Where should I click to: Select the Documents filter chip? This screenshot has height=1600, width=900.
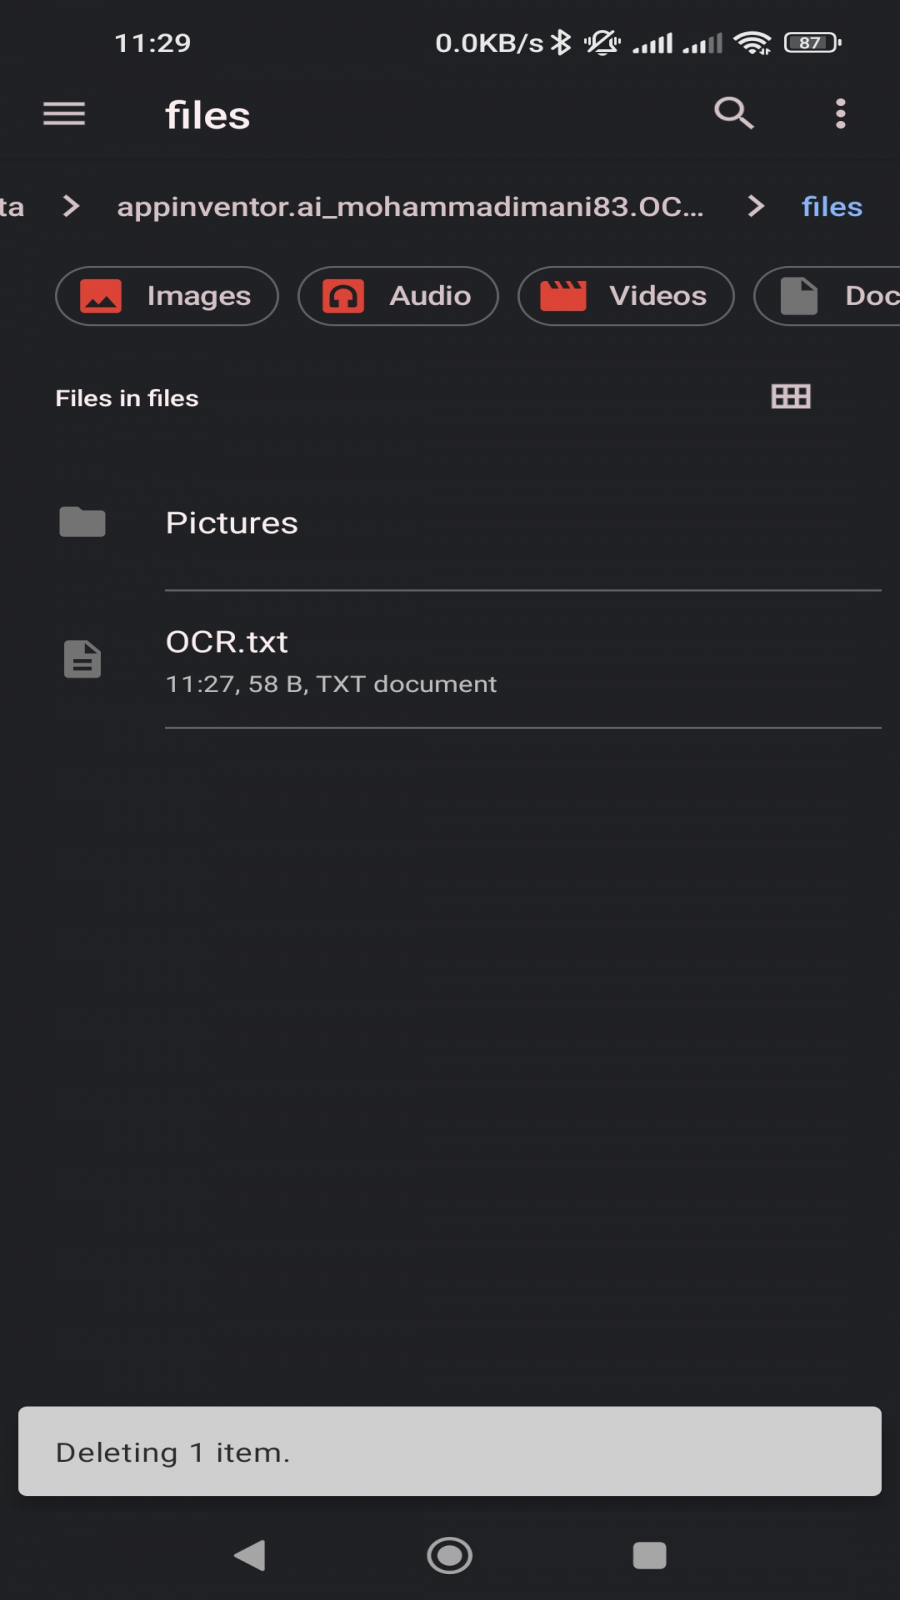[x=828, y=296]
